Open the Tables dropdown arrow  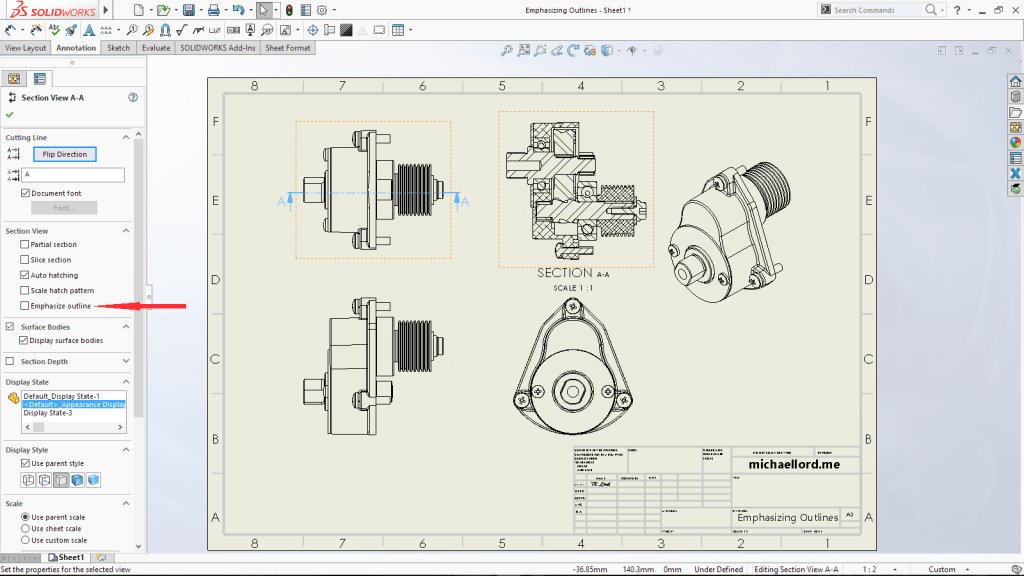point(410,30)
